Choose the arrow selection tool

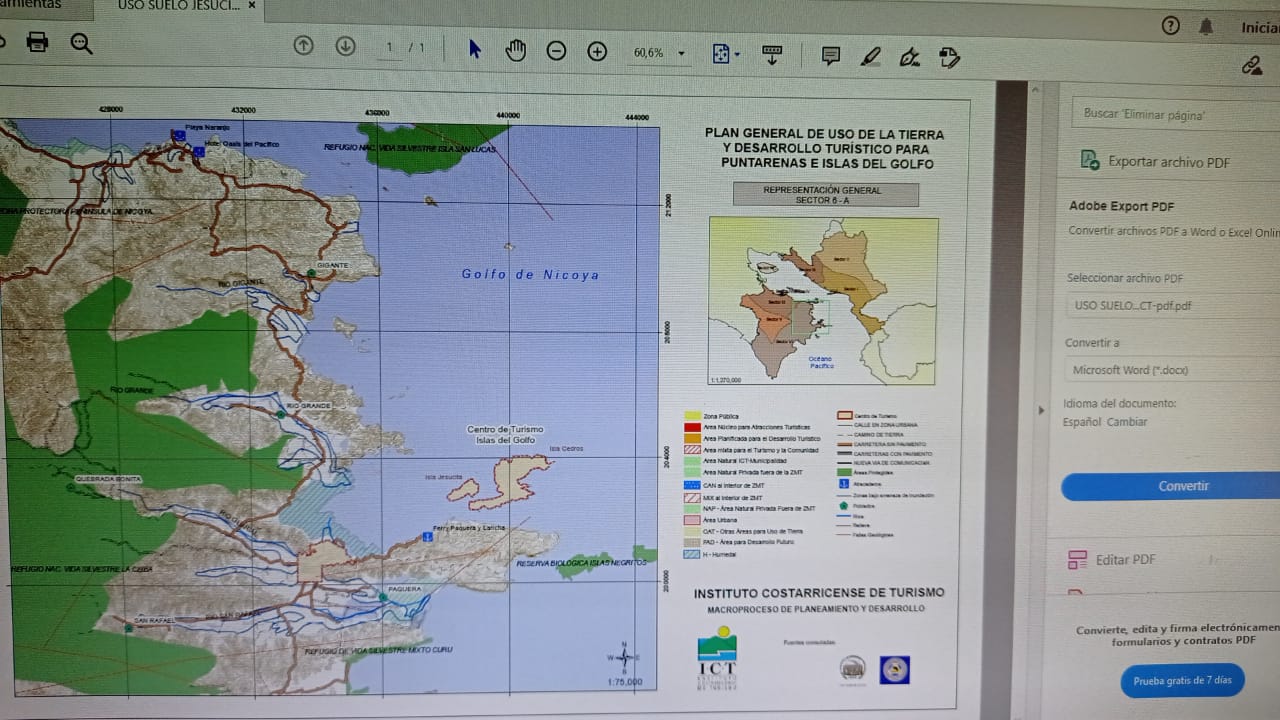click(475, 49)
